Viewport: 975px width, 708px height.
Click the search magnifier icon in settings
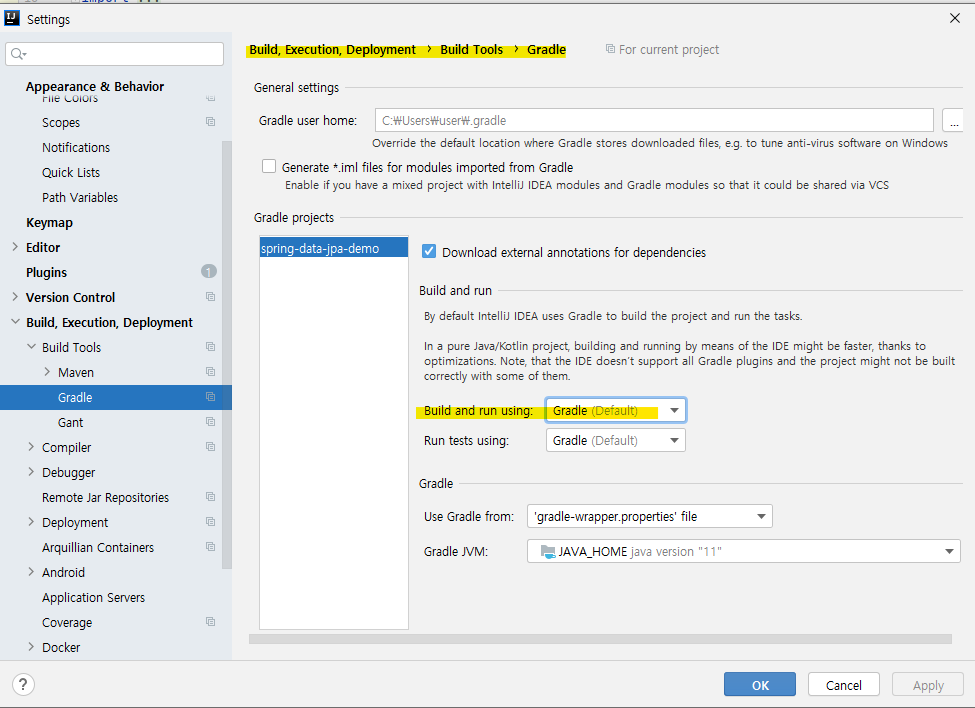click(x=18, y=54)
